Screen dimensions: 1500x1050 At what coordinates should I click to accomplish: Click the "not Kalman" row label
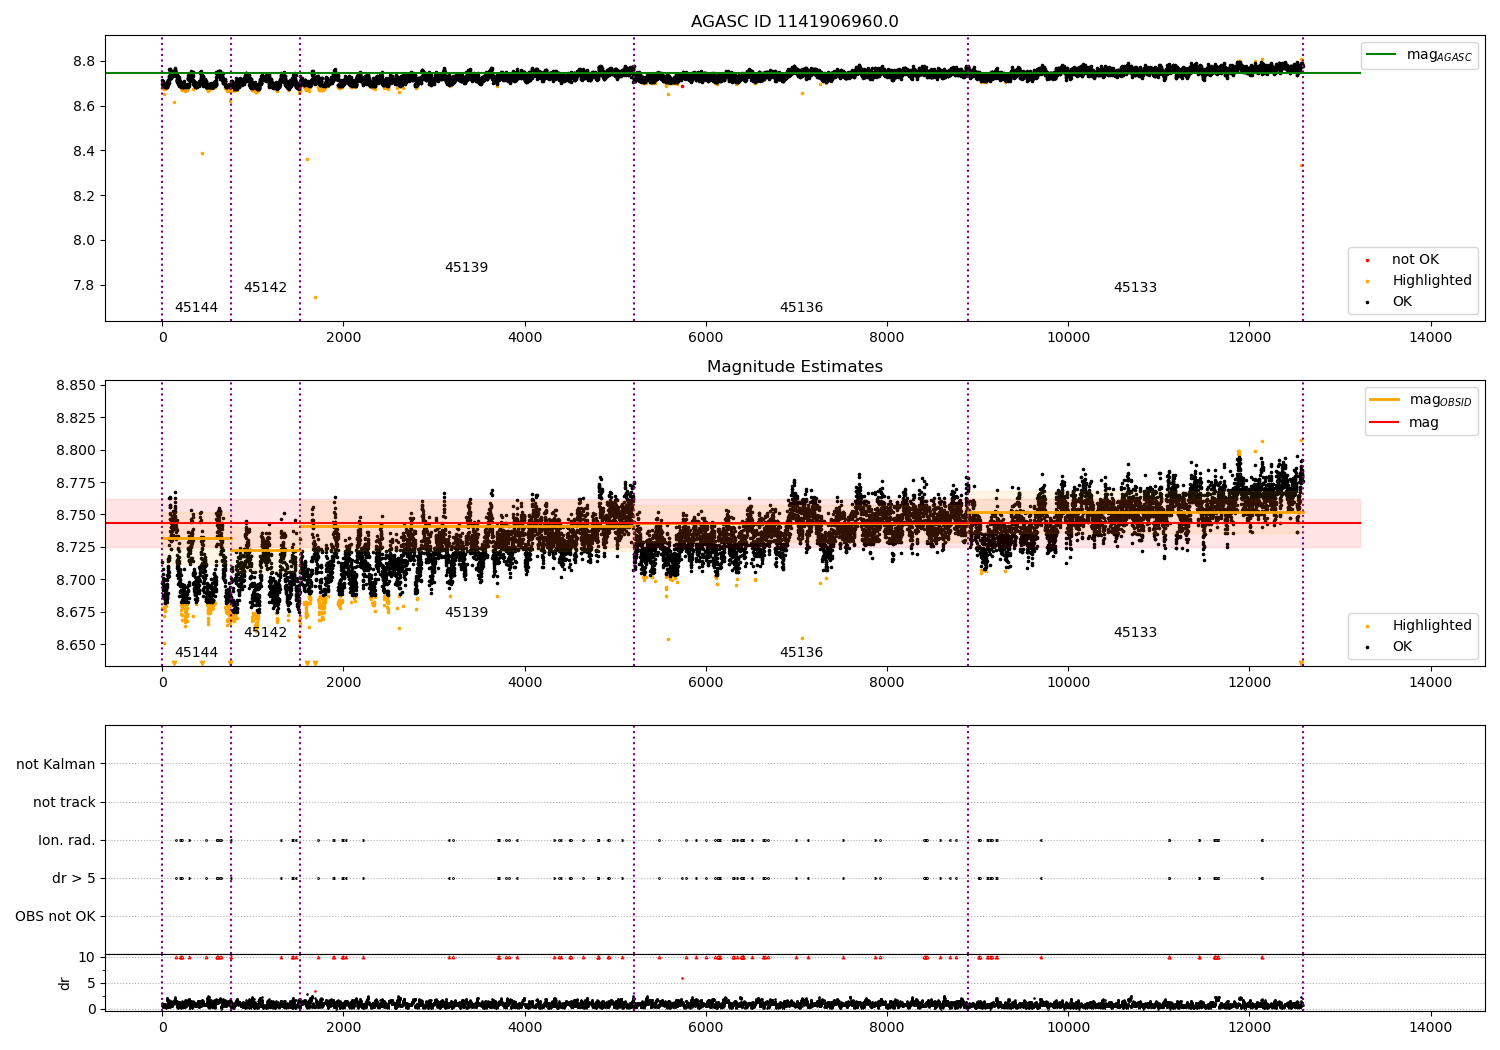(x=56, y=764)
